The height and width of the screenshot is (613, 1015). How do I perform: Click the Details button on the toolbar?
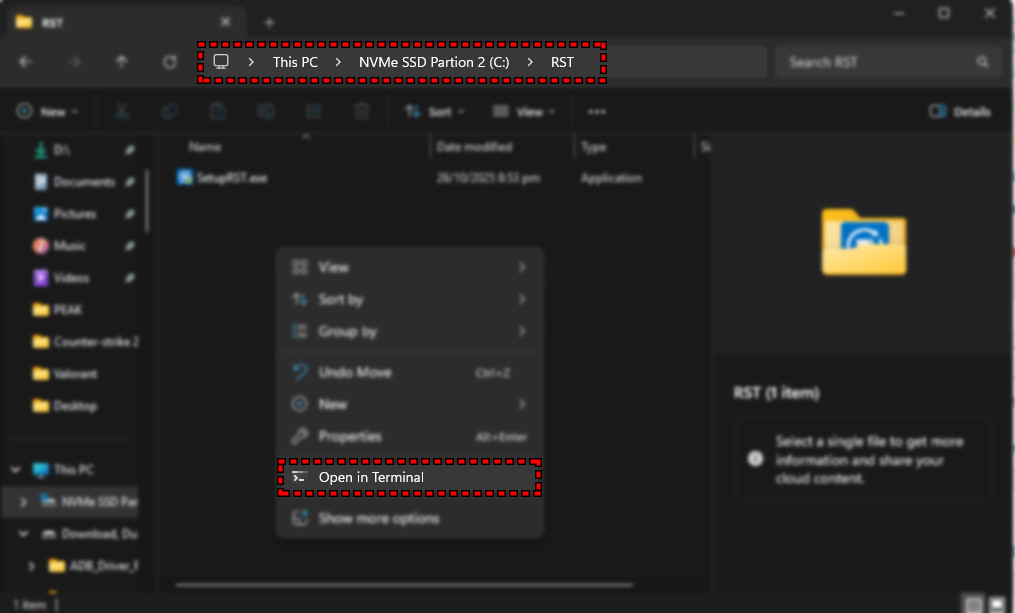[x=958, y=111]
